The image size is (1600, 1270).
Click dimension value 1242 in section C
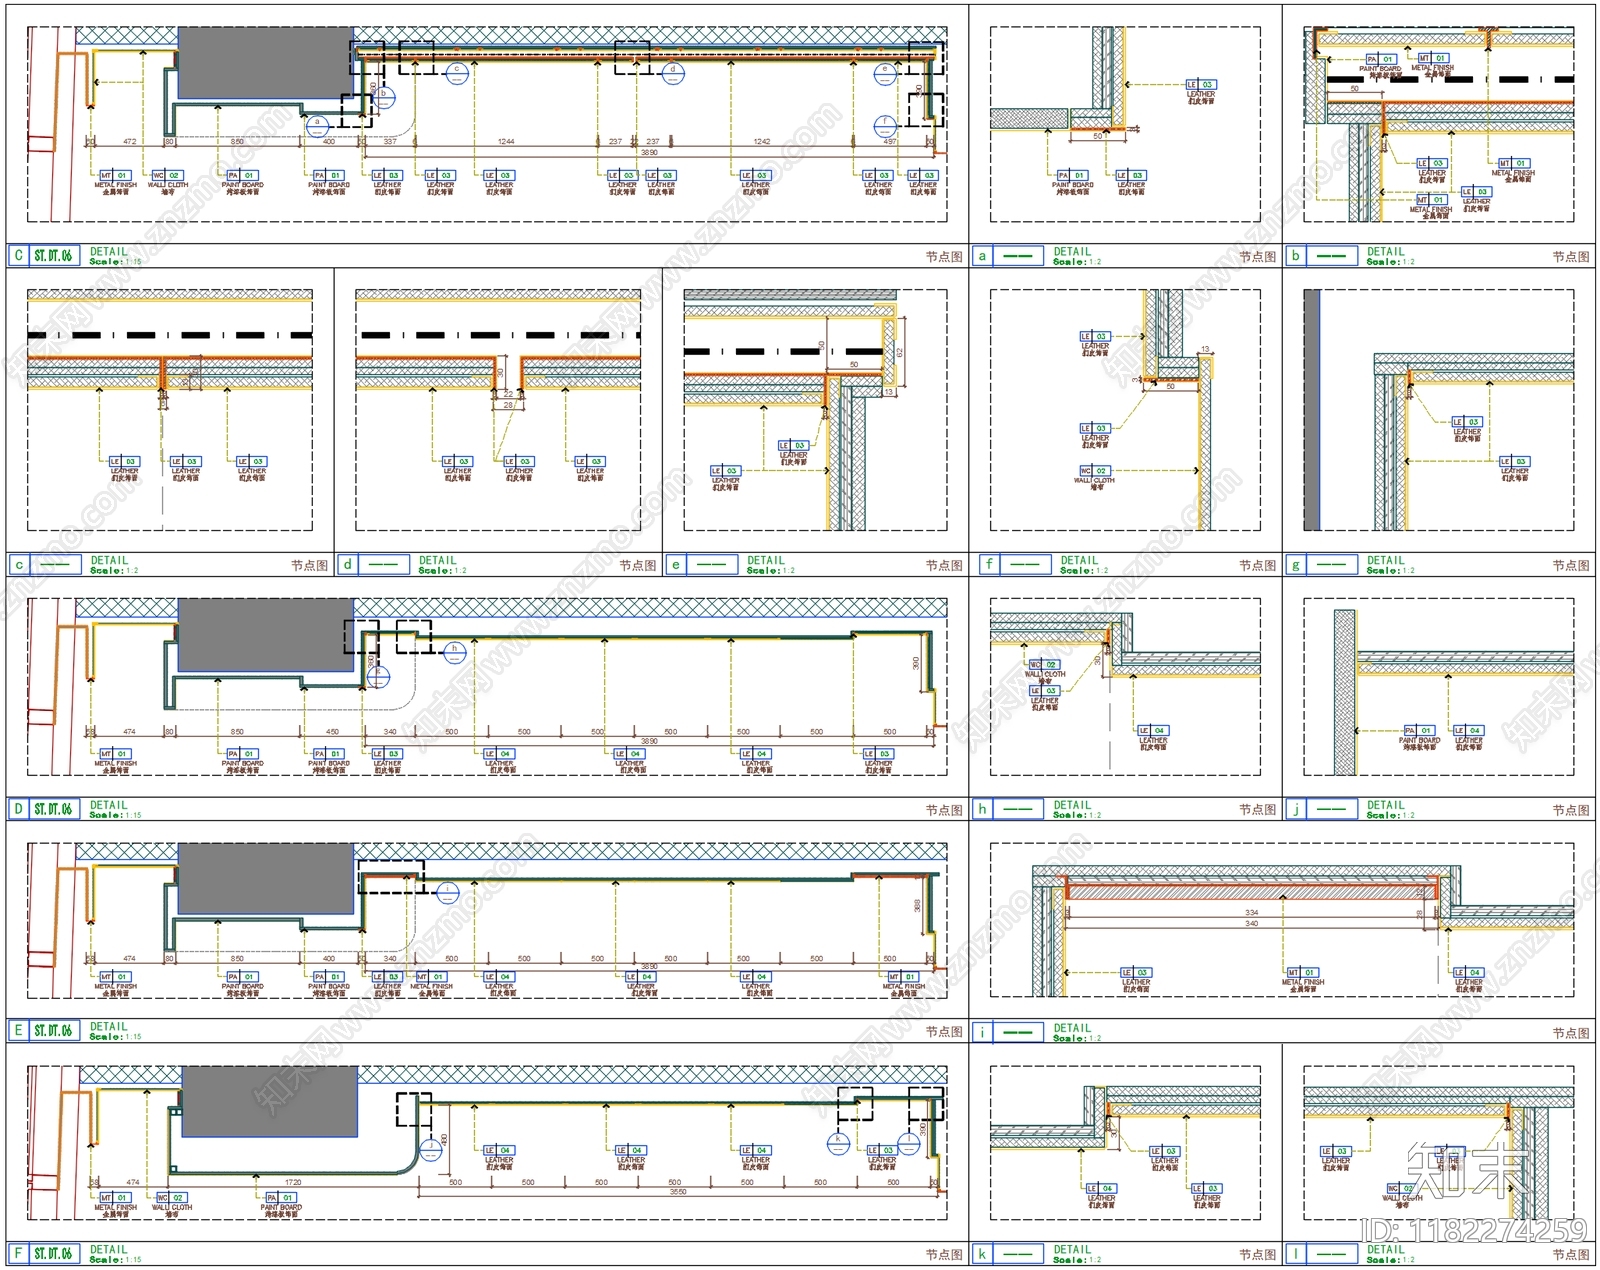tap(762, 142)
